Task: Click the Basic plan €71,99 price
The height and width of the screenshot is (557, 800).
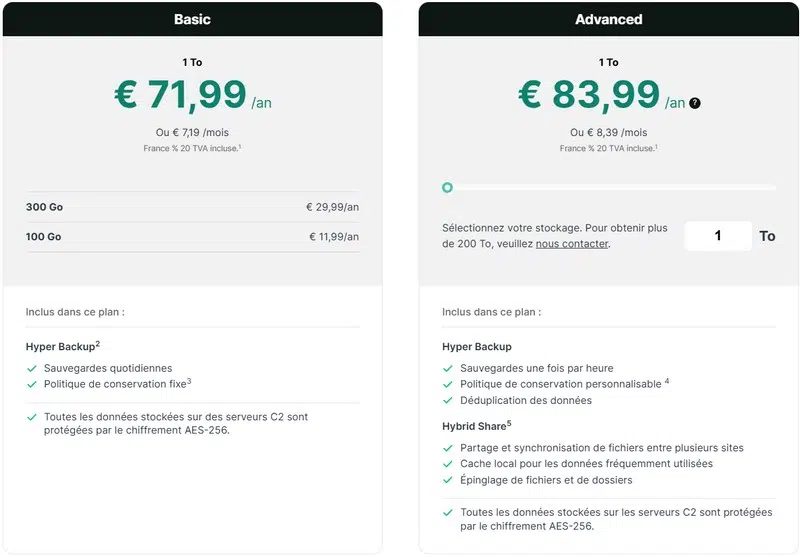Action: click(x=181, y=95)
